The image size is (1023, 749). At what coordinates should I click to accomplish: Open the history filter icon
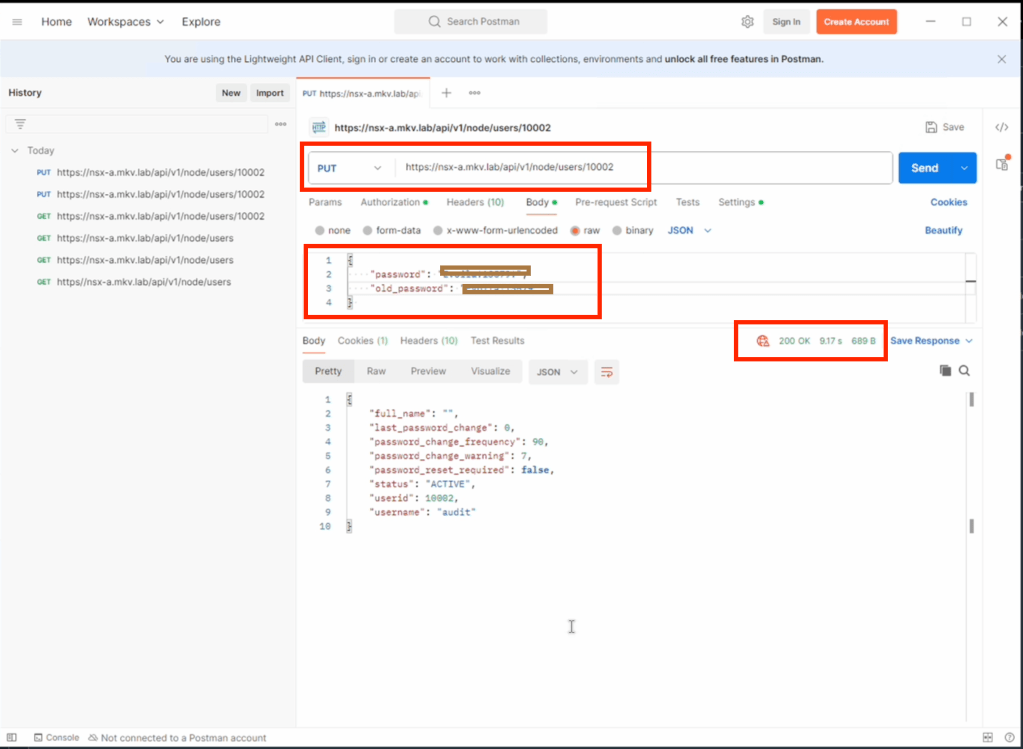point(20,124)
